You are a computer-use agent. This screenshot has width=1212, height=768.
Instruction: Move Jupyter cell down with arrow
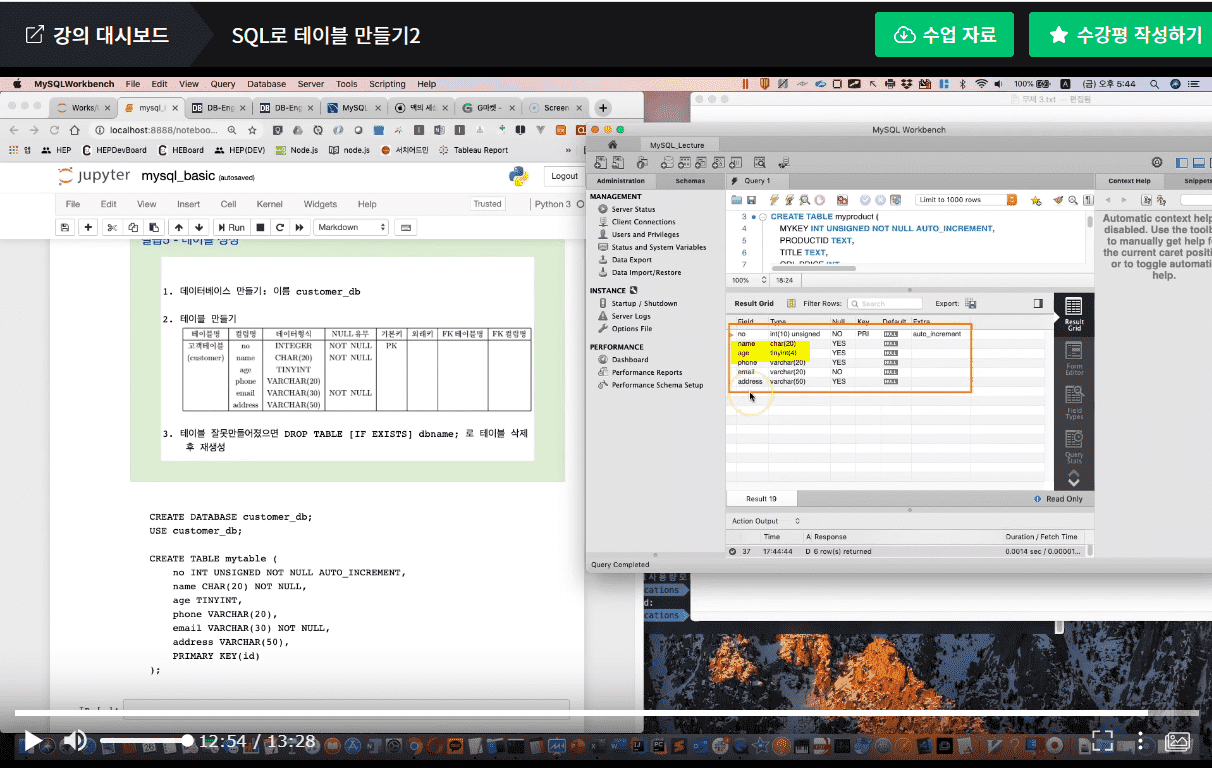(198, 227)
